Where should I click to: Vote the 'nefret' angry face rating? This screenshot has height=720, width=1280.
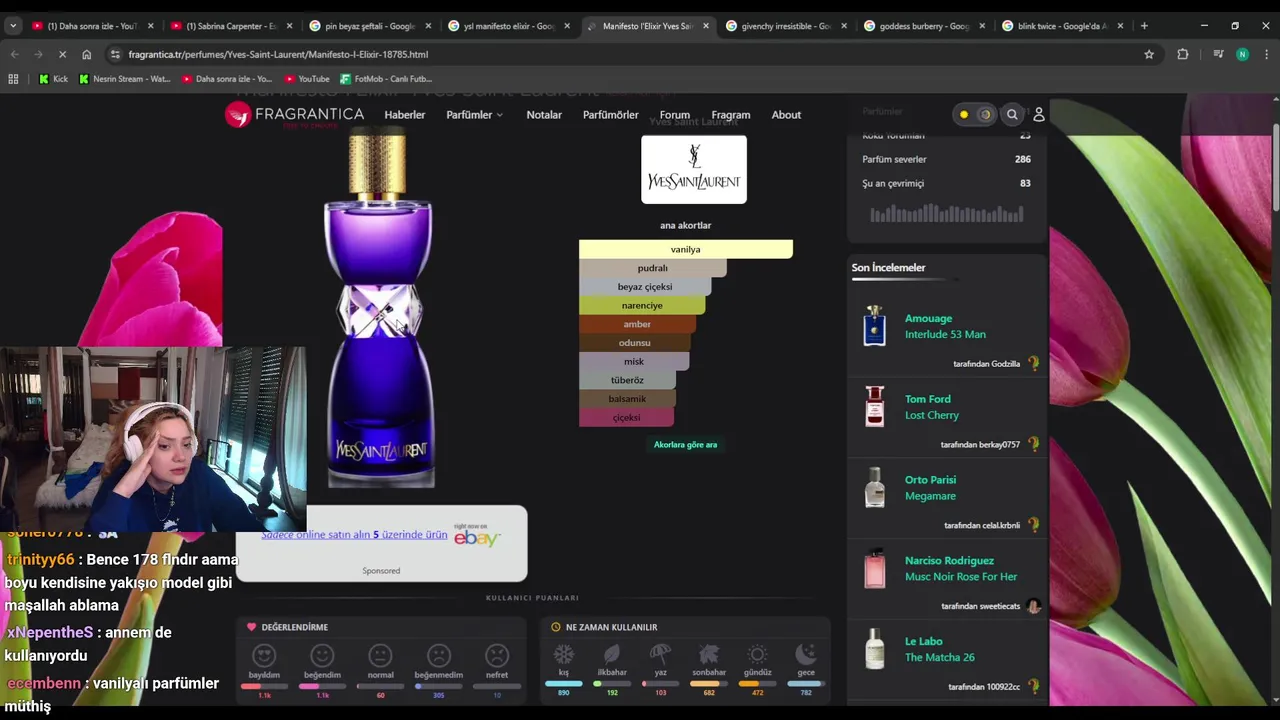[497, 656]
